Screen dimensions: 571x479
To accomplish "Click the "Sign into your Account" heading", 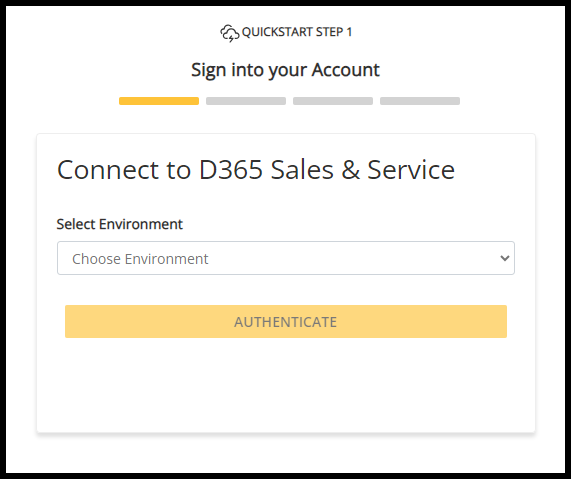I will click(286, 70).
